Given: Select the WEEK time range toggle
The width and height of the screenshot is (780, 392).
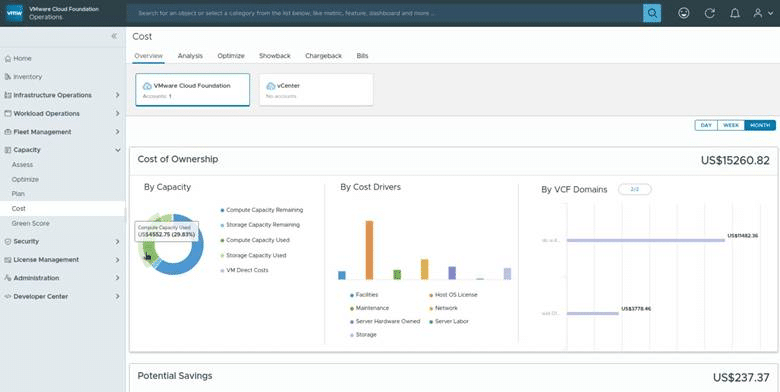Looking at the screenshot, I should pos(731,125).
